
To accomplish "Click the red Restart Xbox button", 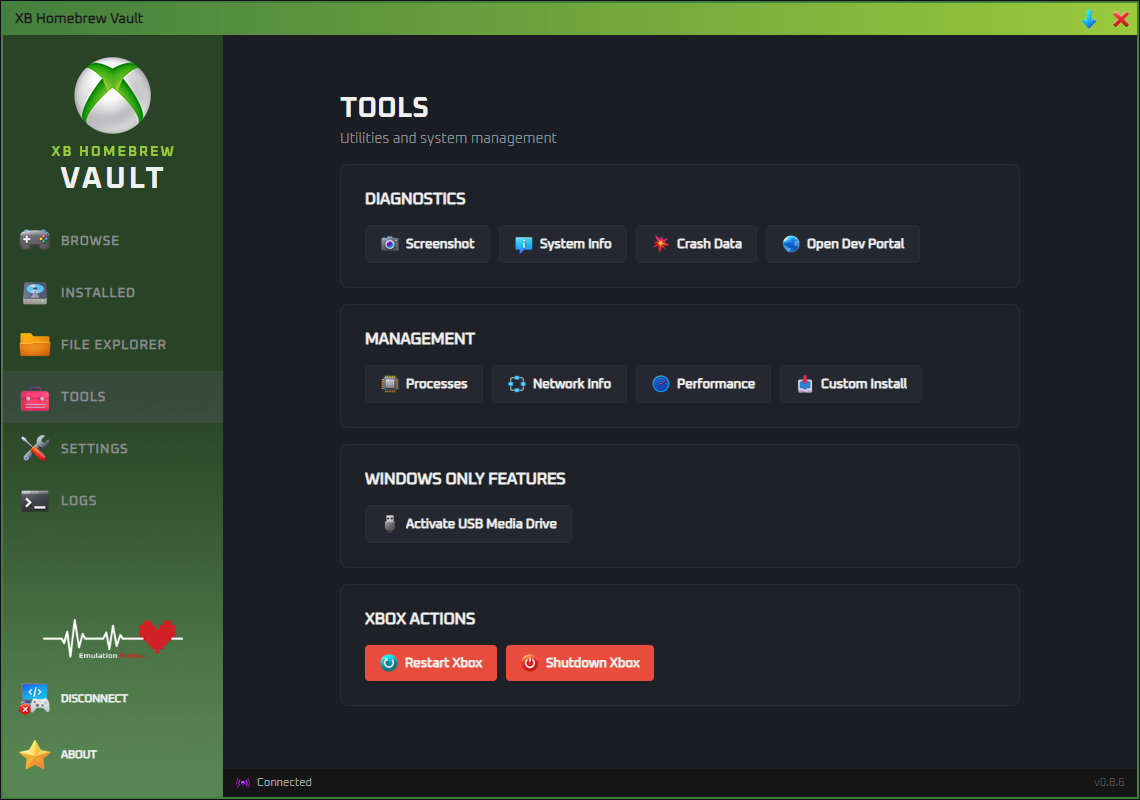I will [430, 663].
